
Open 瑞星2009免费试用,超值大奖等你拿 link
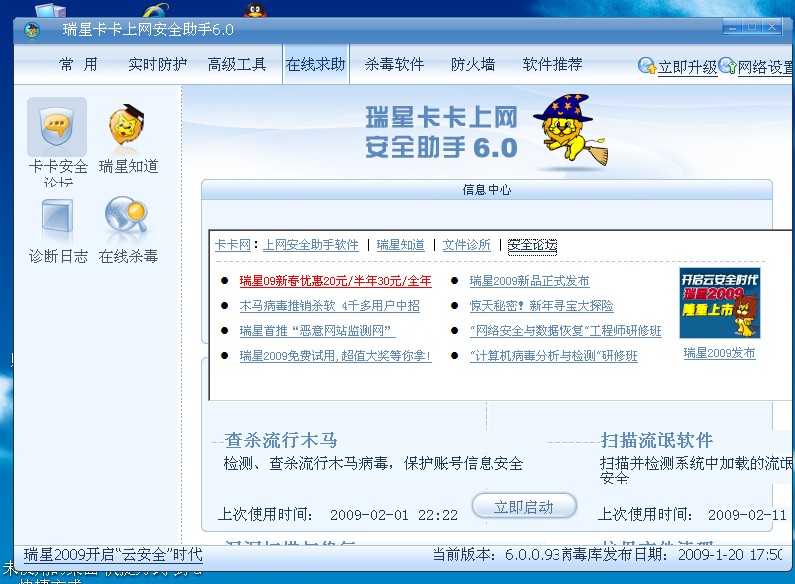335,356
